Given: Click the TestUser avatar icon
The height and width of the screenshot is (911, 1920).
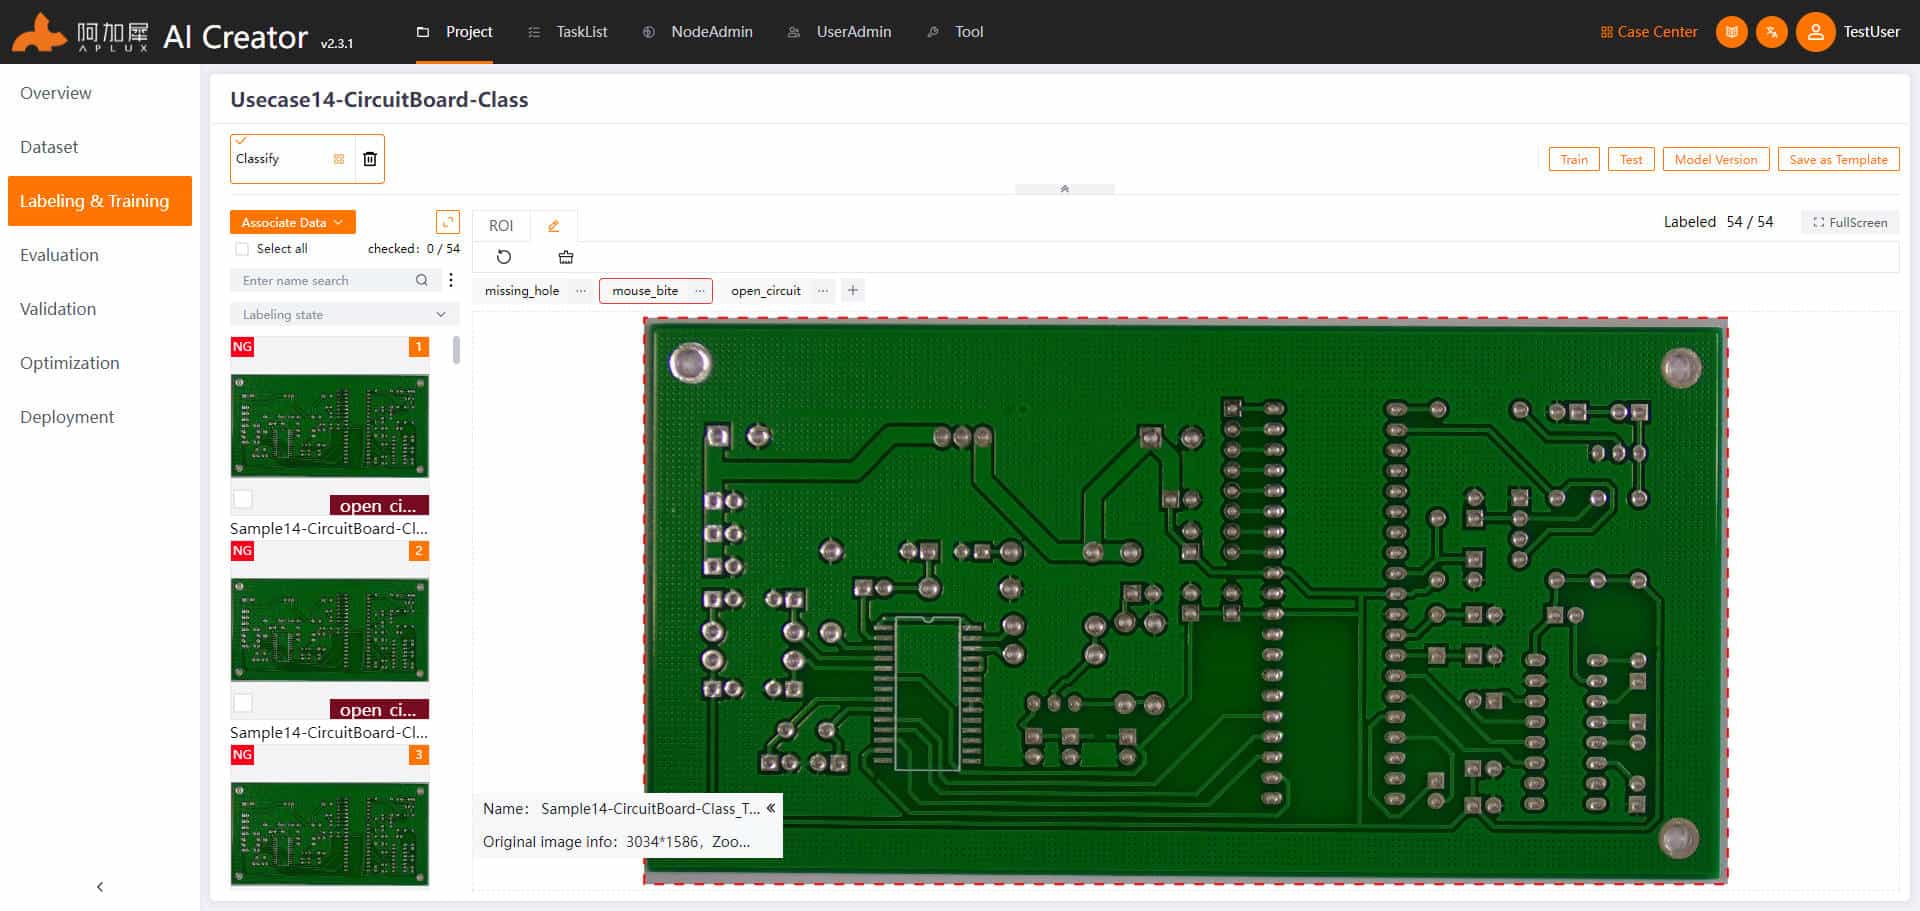Looking at the screenshot, I should click(x=1815, y=32).
